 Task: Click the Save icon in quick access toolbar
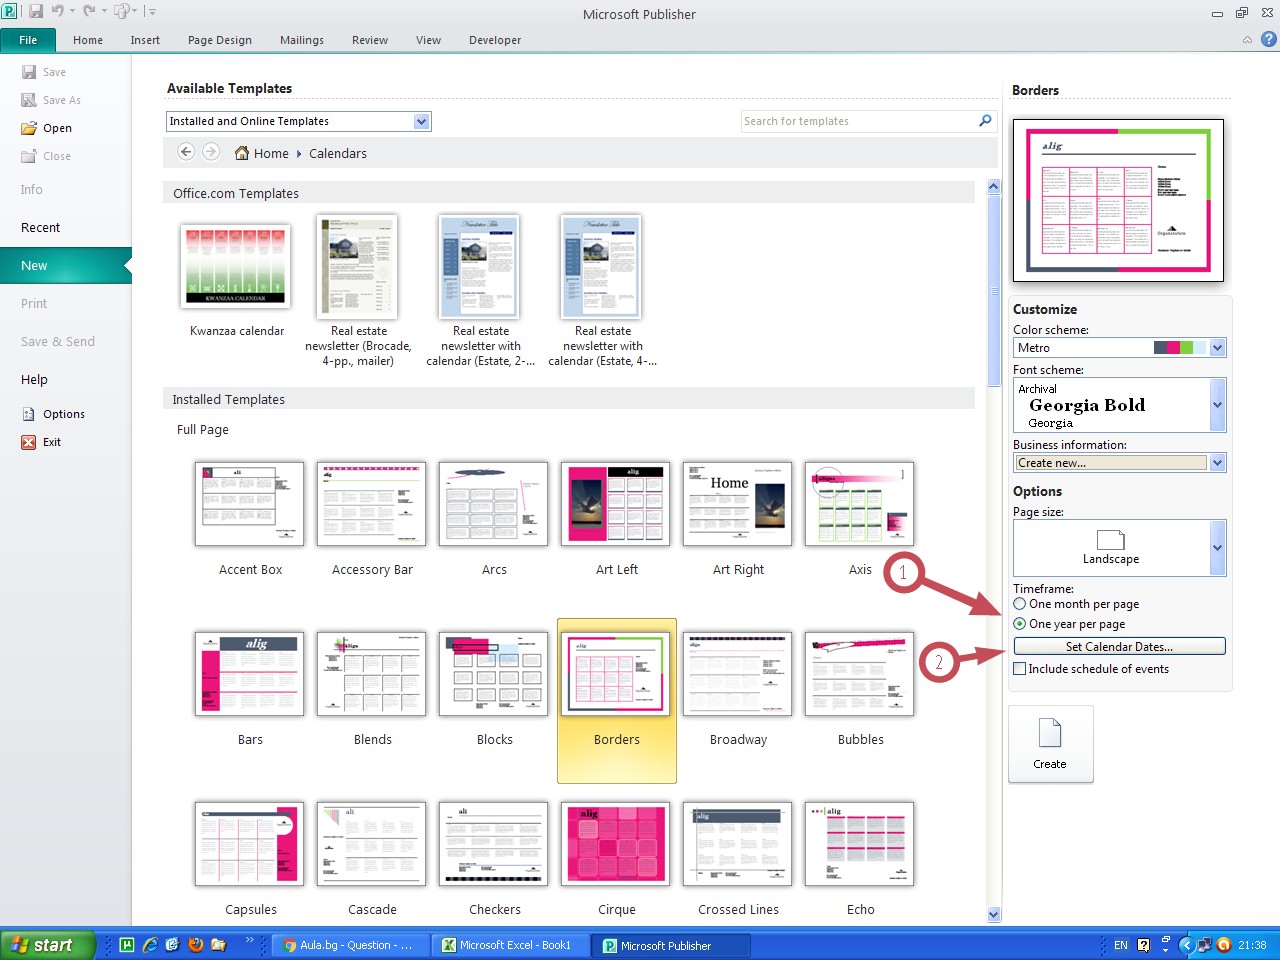[36, 12]
